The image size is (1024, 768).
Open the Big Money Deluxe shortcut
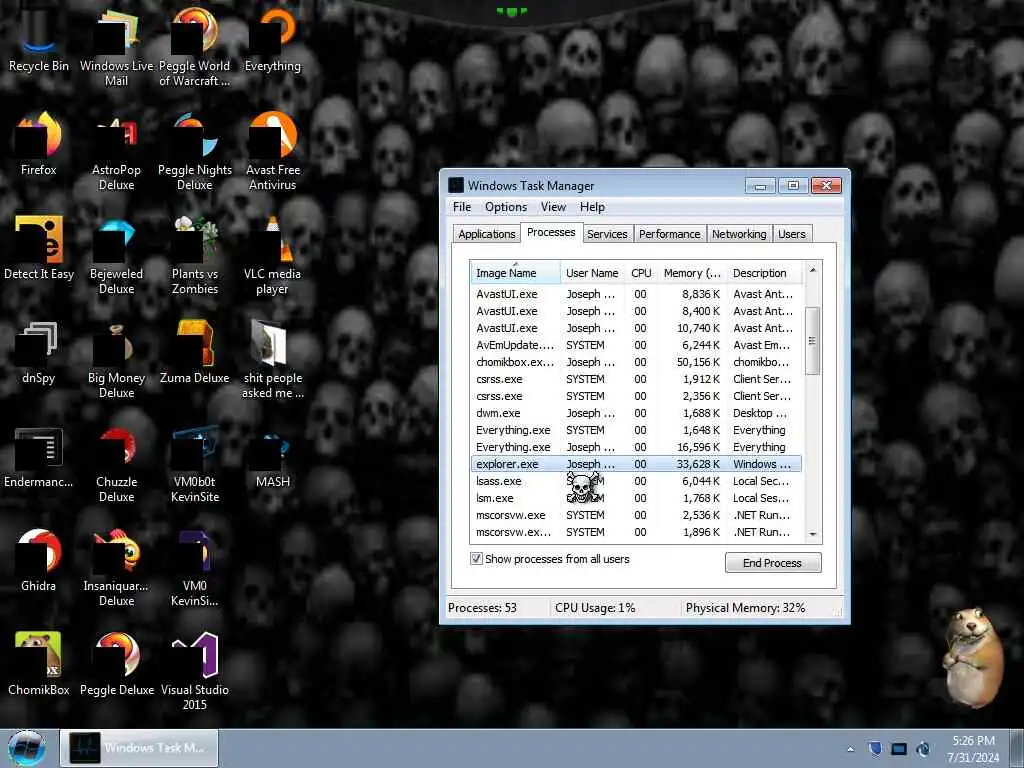116,357
